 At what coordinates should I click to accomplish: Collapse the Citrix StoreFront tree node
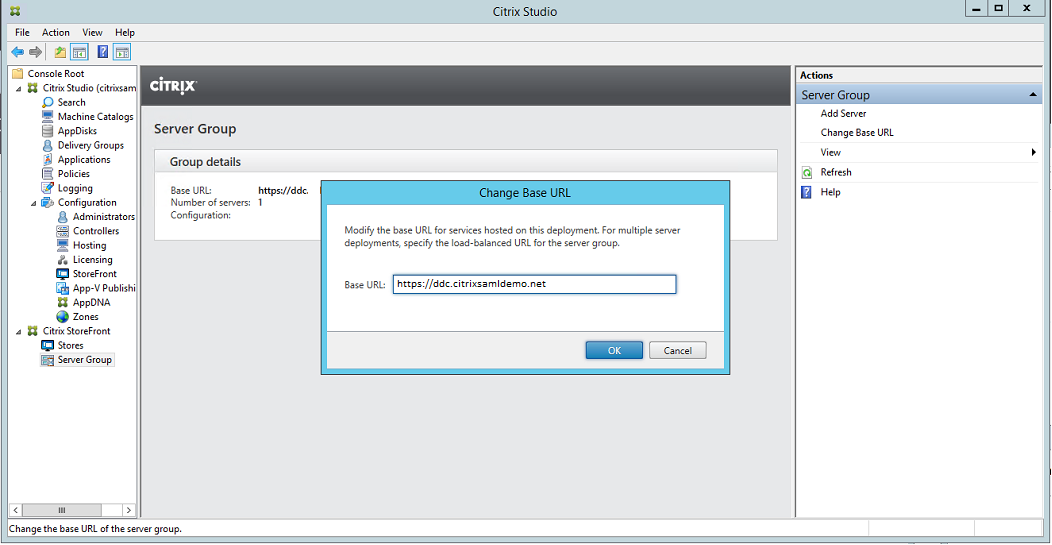tap(19, 332)
